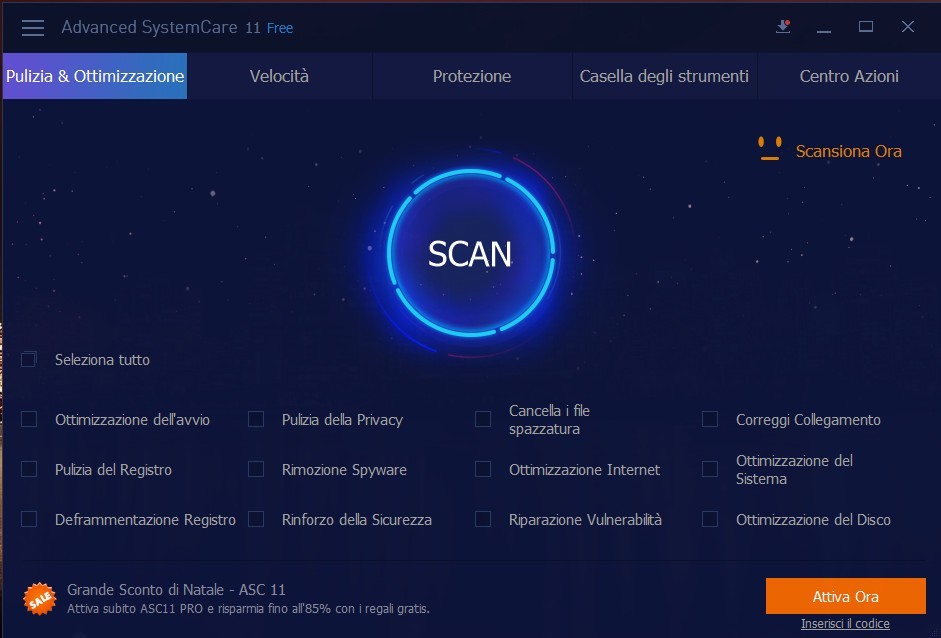Open the hamburger main menu

[33, 28]
